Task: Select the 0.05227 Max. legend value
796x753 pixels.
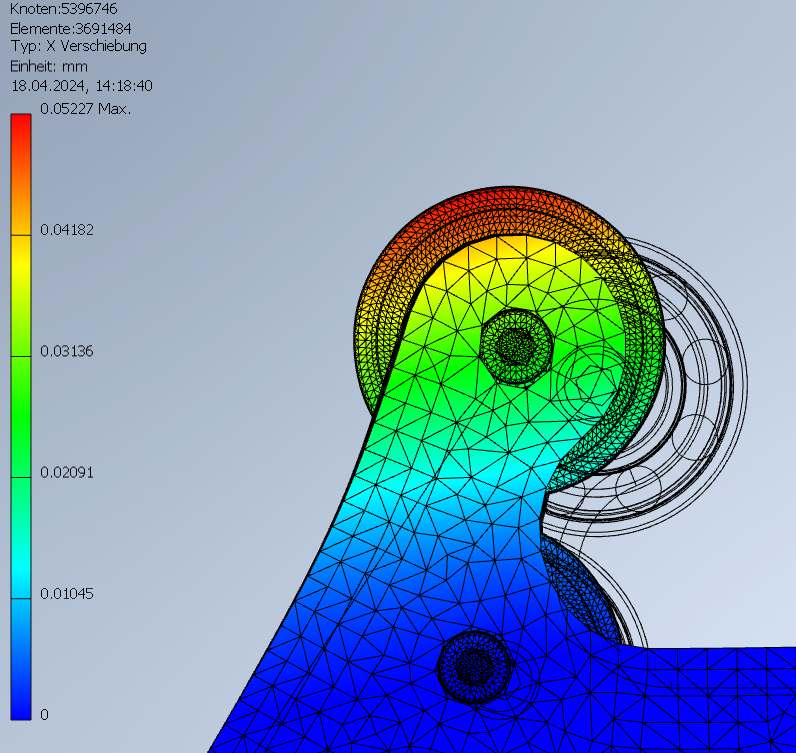Action: pos(85,108)
